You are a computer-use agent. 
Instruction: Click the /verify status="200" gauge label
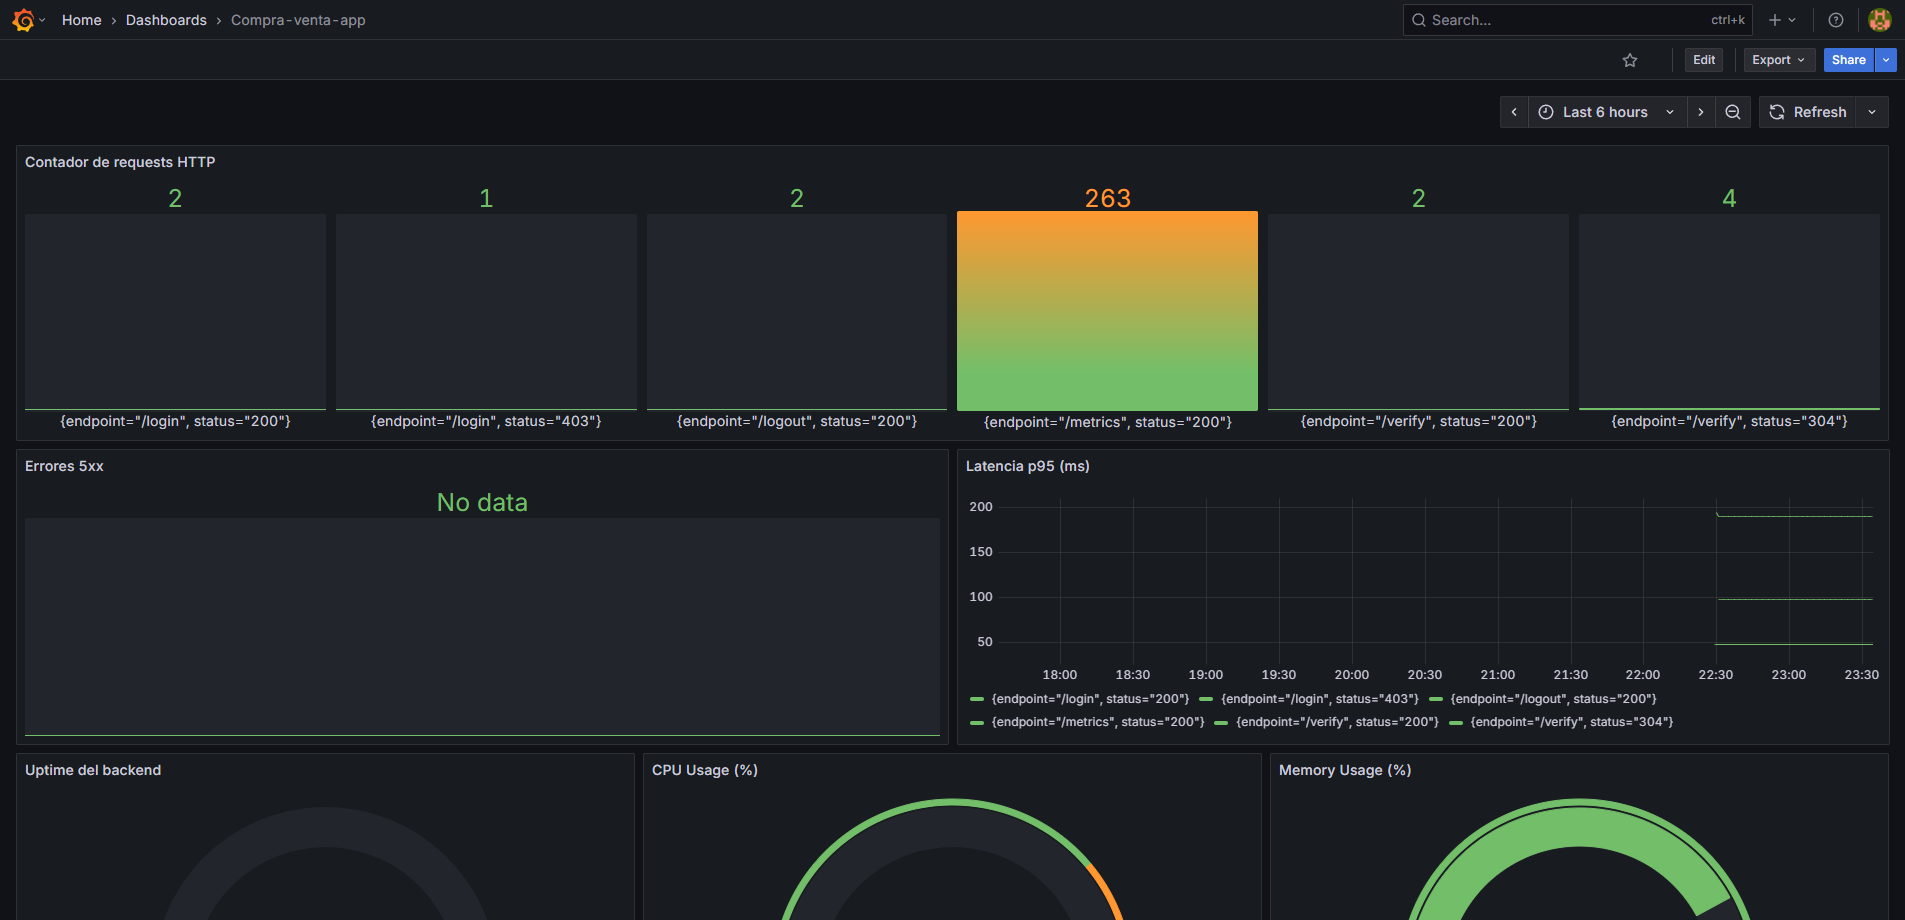(x=1418, y=421)
